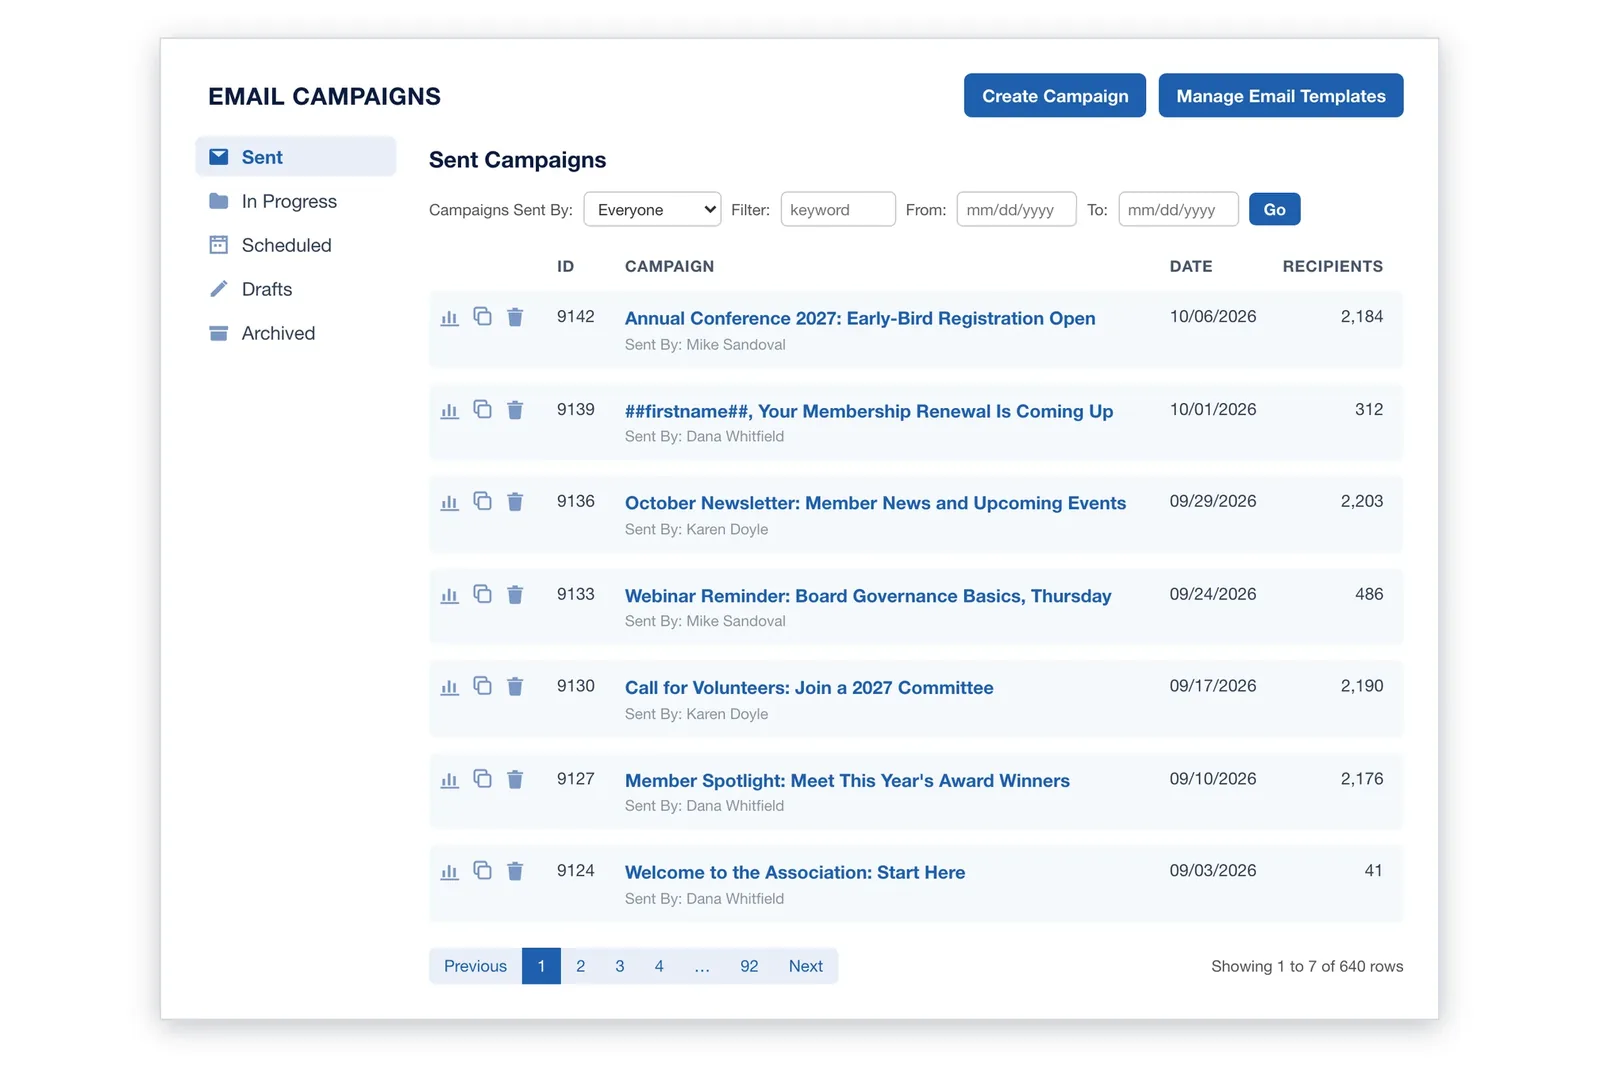
Task: Trash the October Newsletter campaign
Action: pyautogui.click(x=515, y=502)
